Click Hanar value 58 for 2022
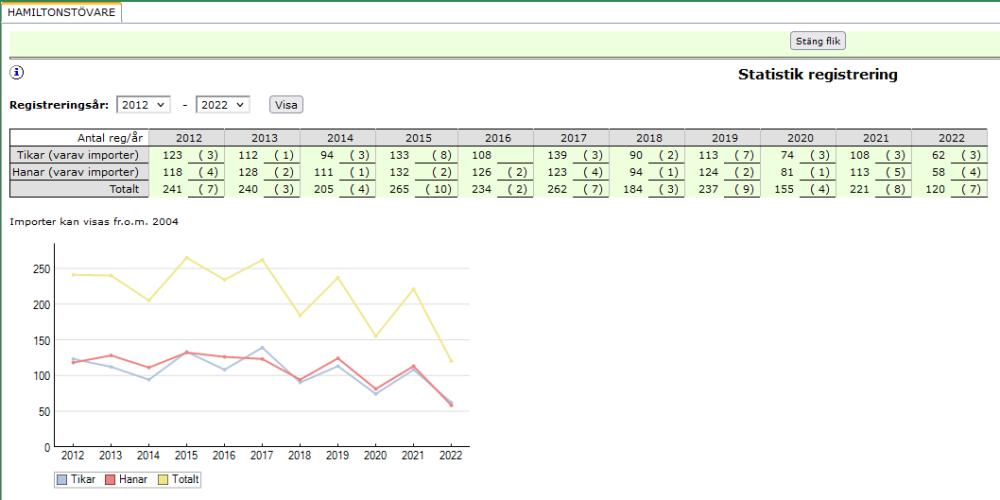1000x500 pixels. click(939, 172)
